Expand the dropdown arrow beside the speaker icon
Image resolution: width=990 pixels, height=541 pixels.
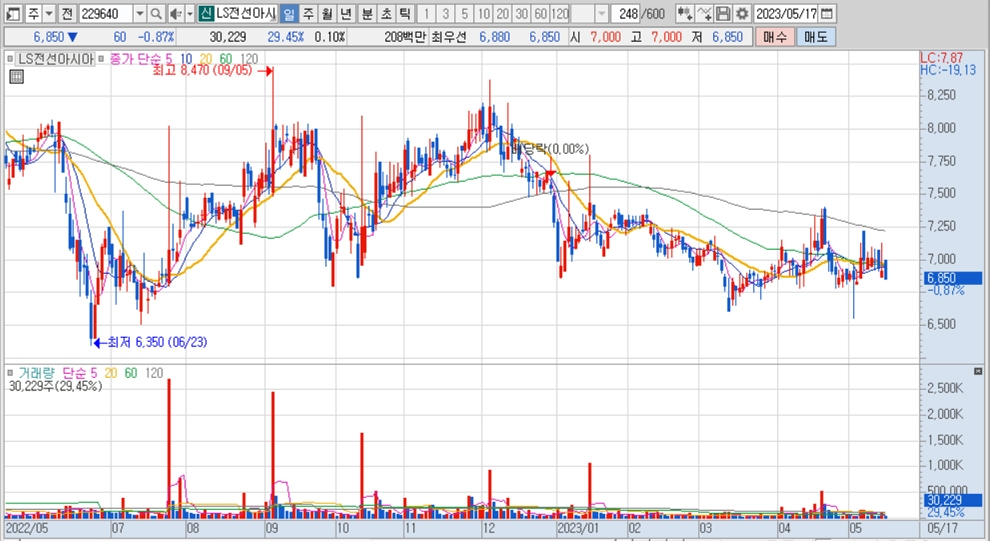(x=189, y=14)
